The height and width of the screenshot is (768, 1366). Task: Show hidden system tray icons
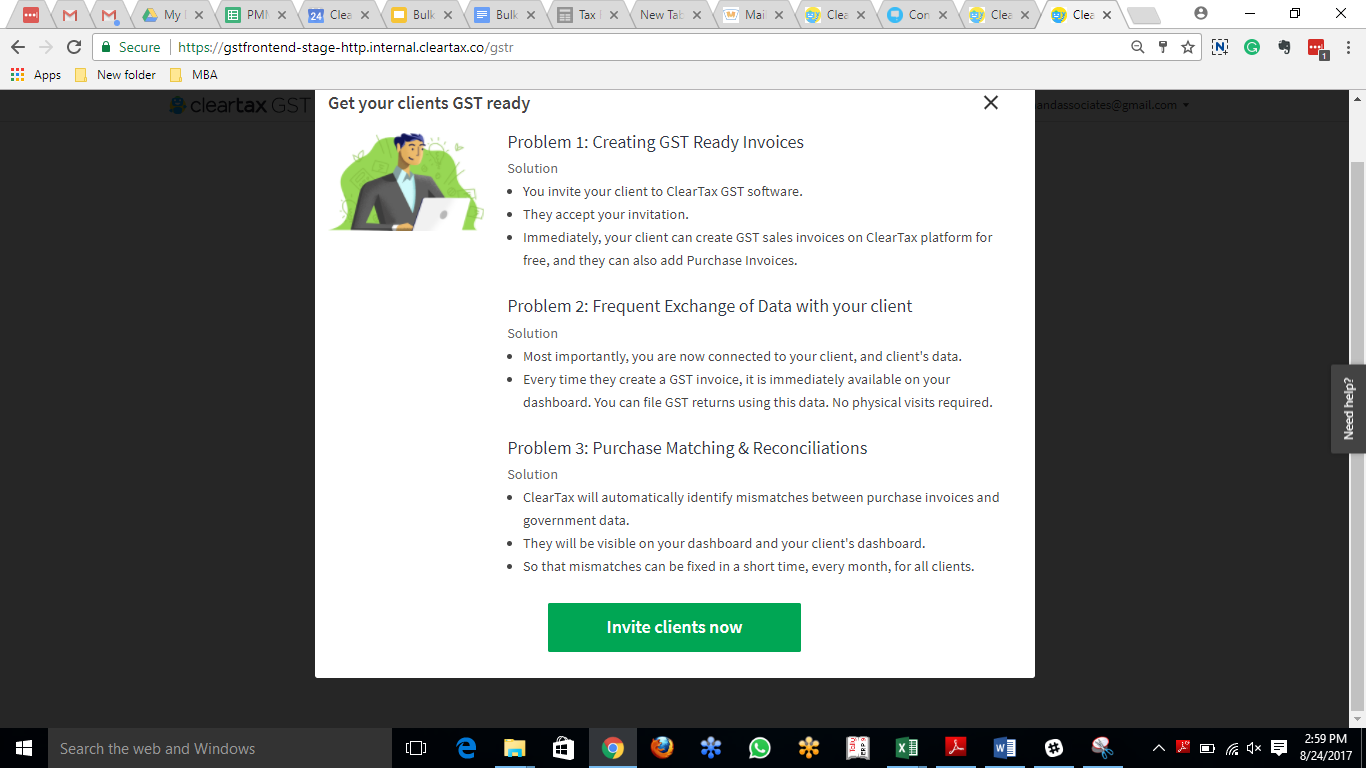coord(1159,748)
